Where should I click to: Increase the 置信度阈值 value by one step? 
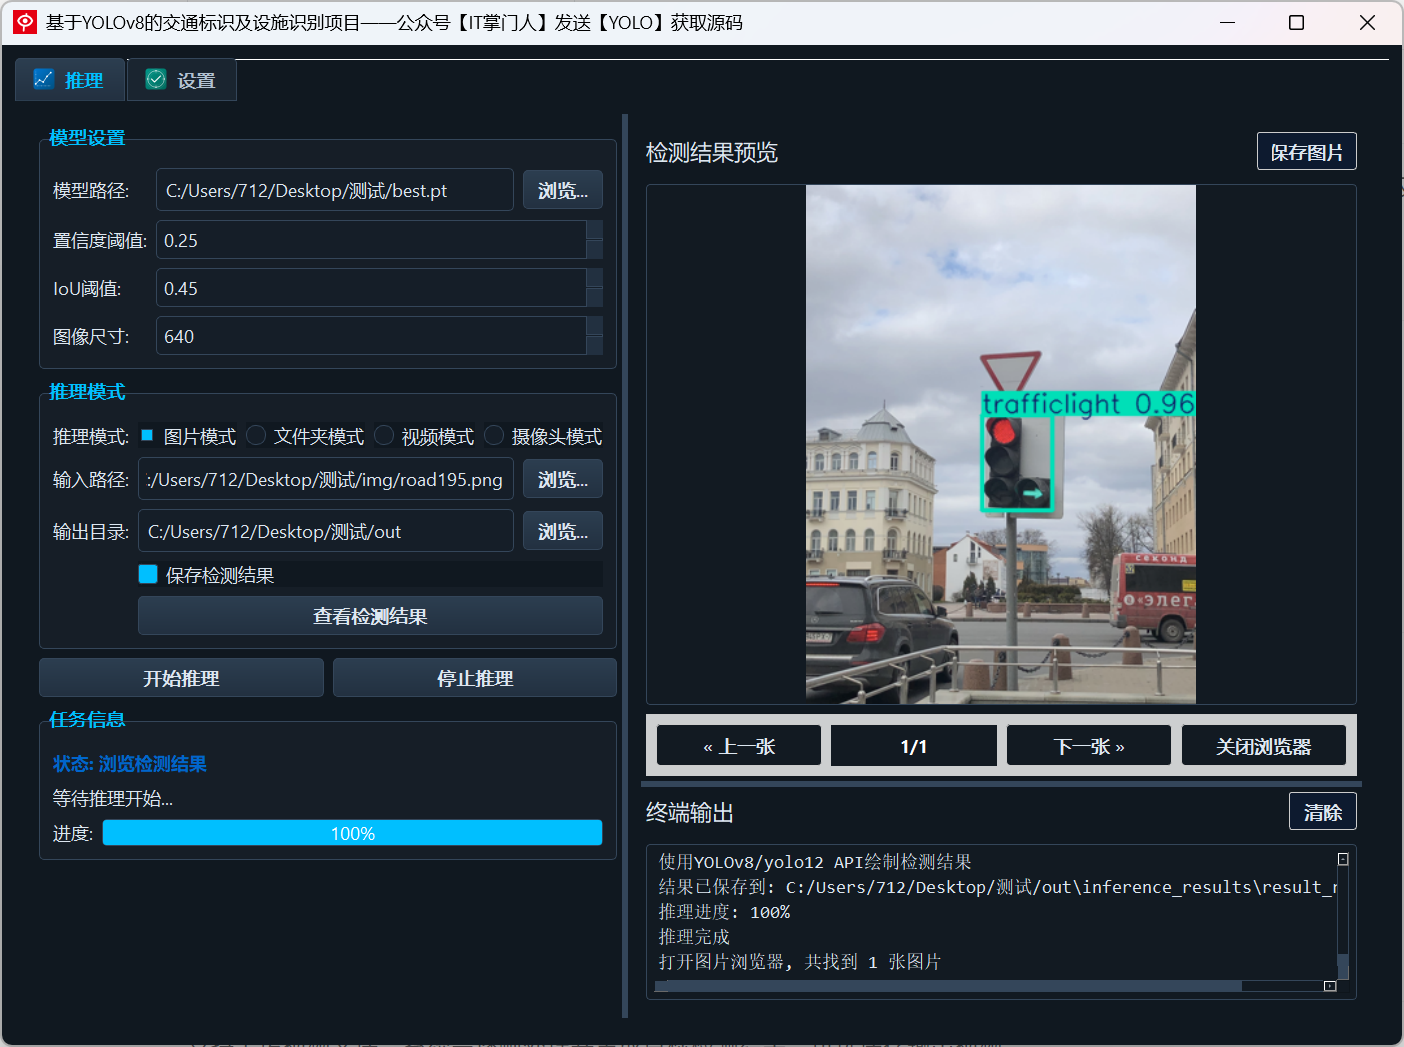pyautogui.click(x=595, y=230)
